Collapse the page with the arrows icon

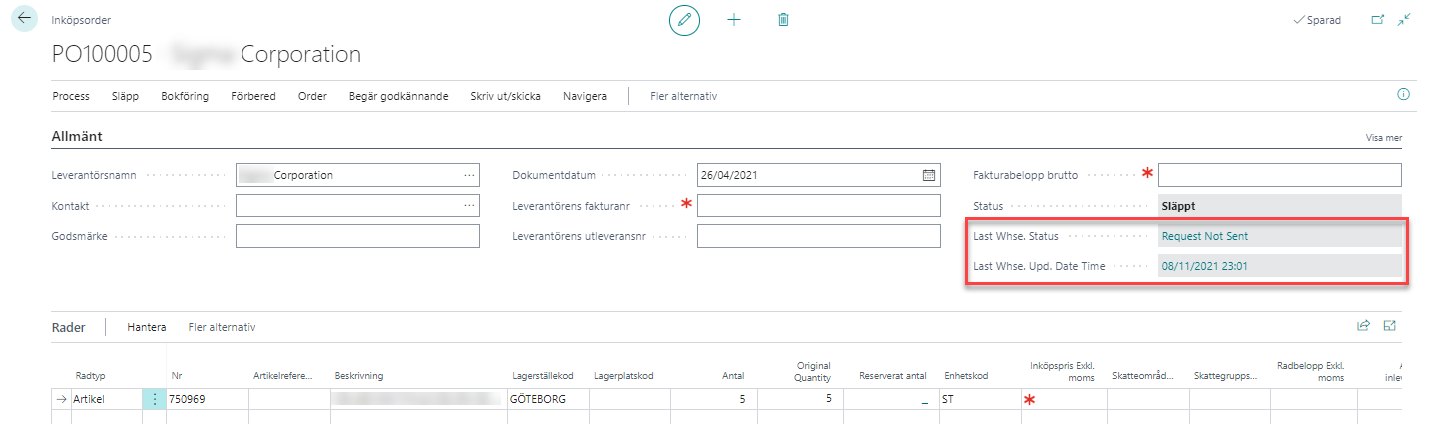pos(1404,19)
